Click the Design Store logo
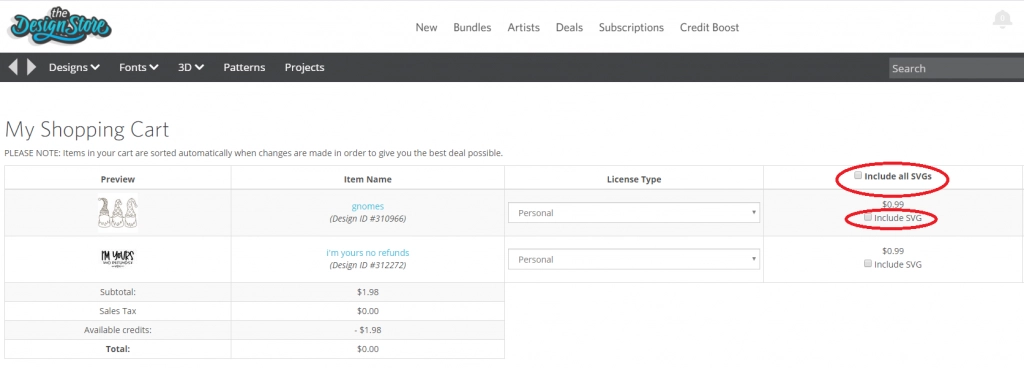Image resolution: width=1024 pixels, height=368 pixels. [60, 26]
